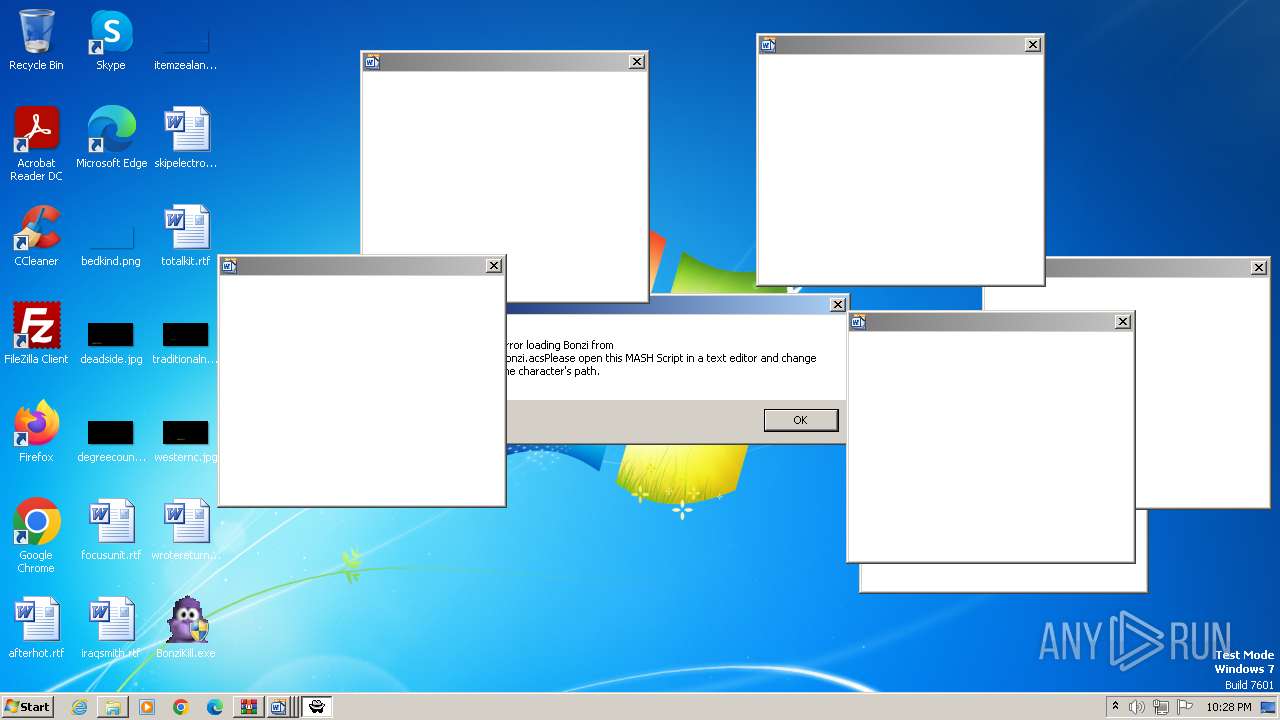Image resolution: width=1280 pixels, height=720 pixels.
Task: Switch to the Word taskbar button
Action: (281, 707)
